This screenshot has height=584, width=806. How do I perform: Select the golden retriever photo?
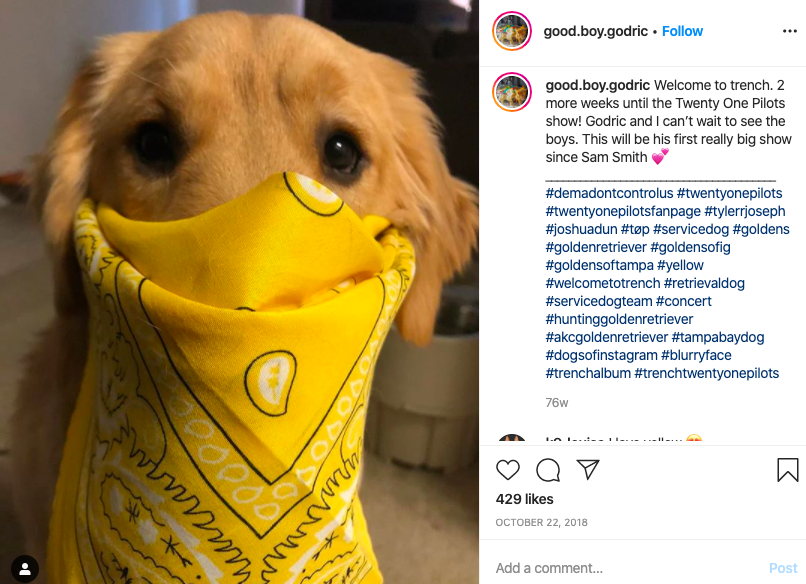239,292
